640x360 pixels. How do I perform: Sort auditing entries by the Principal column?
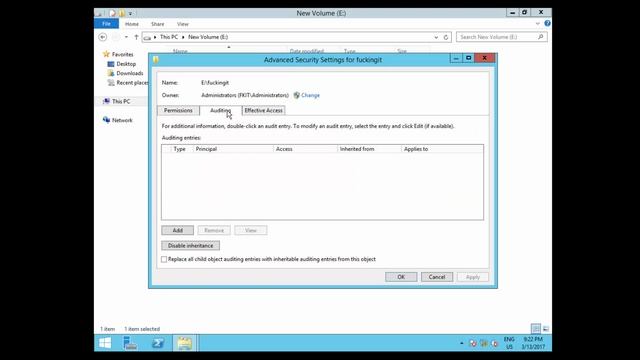[233, 149]
